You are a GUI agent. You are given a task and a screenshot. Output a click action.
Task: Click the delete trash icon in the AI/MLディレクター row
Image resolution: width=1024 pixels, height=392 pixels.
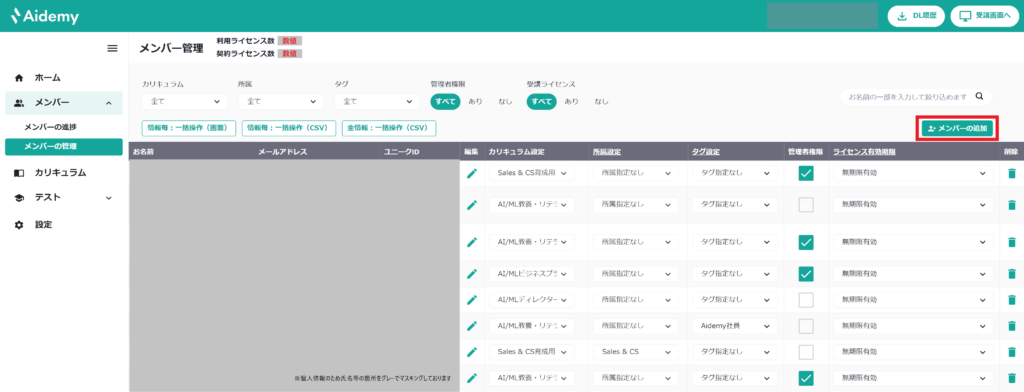click(1012, 300)
